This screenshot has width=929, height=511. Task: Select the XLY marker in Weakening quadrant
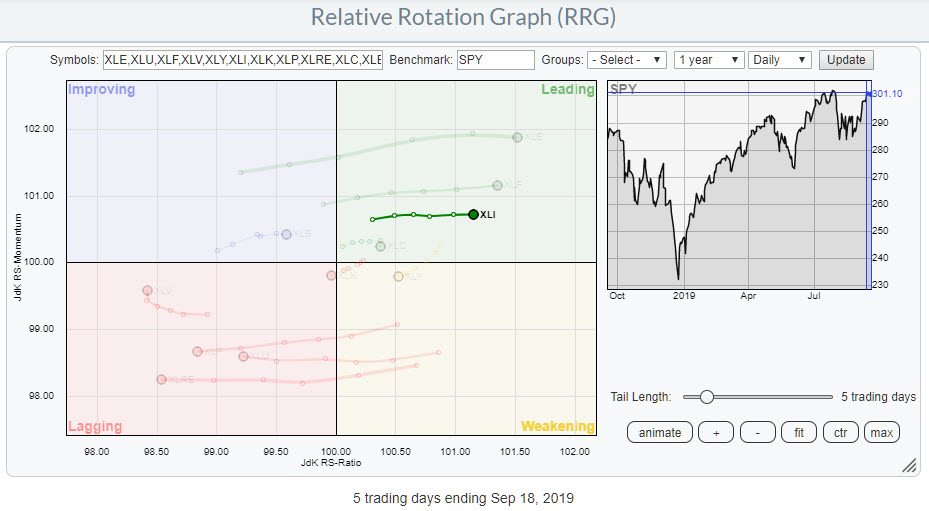[x=398, y=276]
